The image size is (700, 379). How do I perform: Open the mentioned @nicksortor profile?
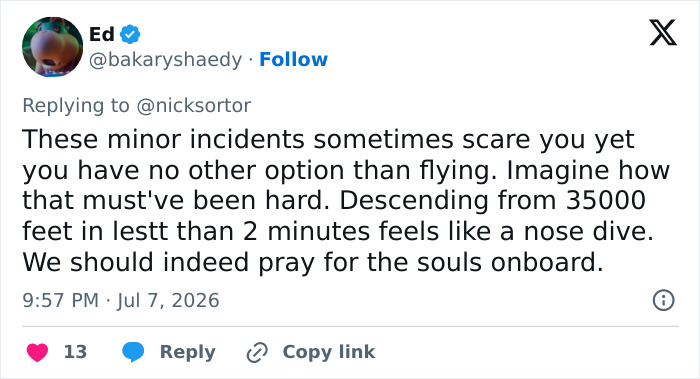(x=193, y=106)
